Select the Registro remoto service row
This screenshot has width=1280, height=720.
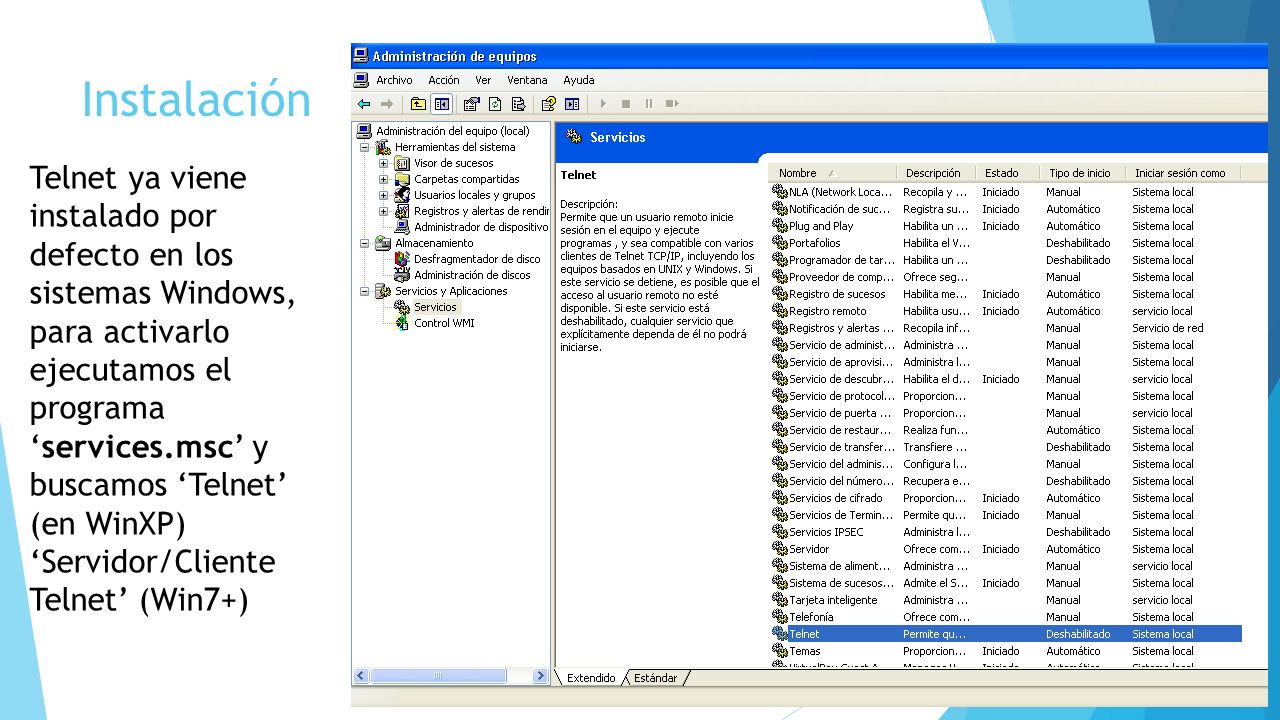click(1006, 311)
